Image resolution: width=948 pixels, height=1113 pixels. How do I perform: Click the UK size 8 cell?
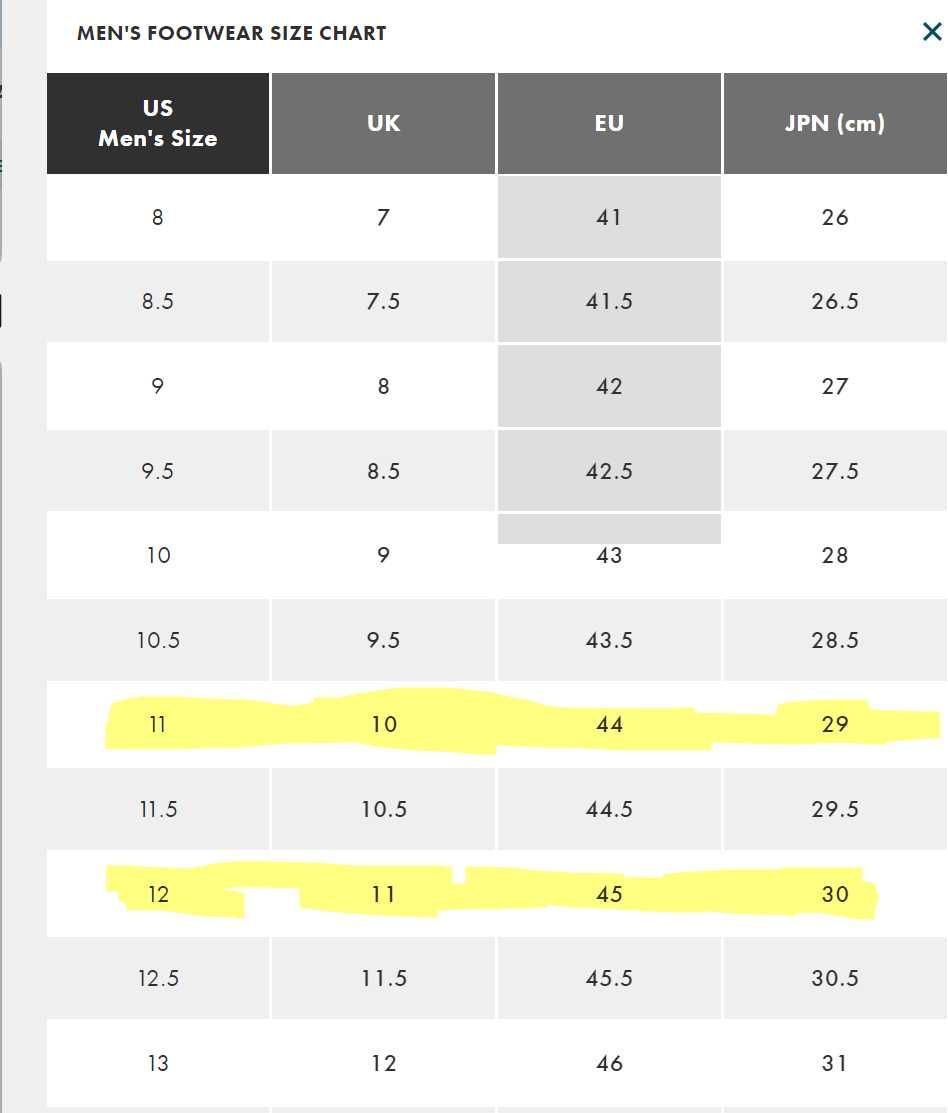point(383,386)
